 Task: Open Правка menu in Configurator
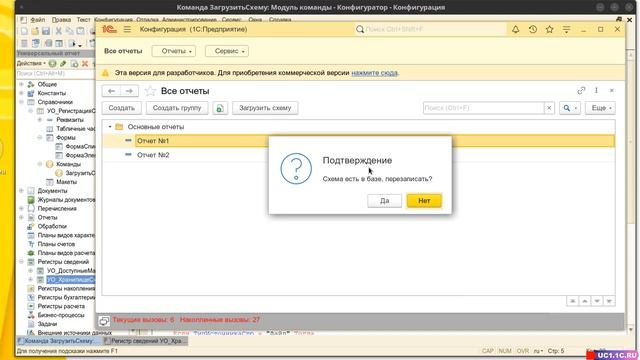coord(61,20)
